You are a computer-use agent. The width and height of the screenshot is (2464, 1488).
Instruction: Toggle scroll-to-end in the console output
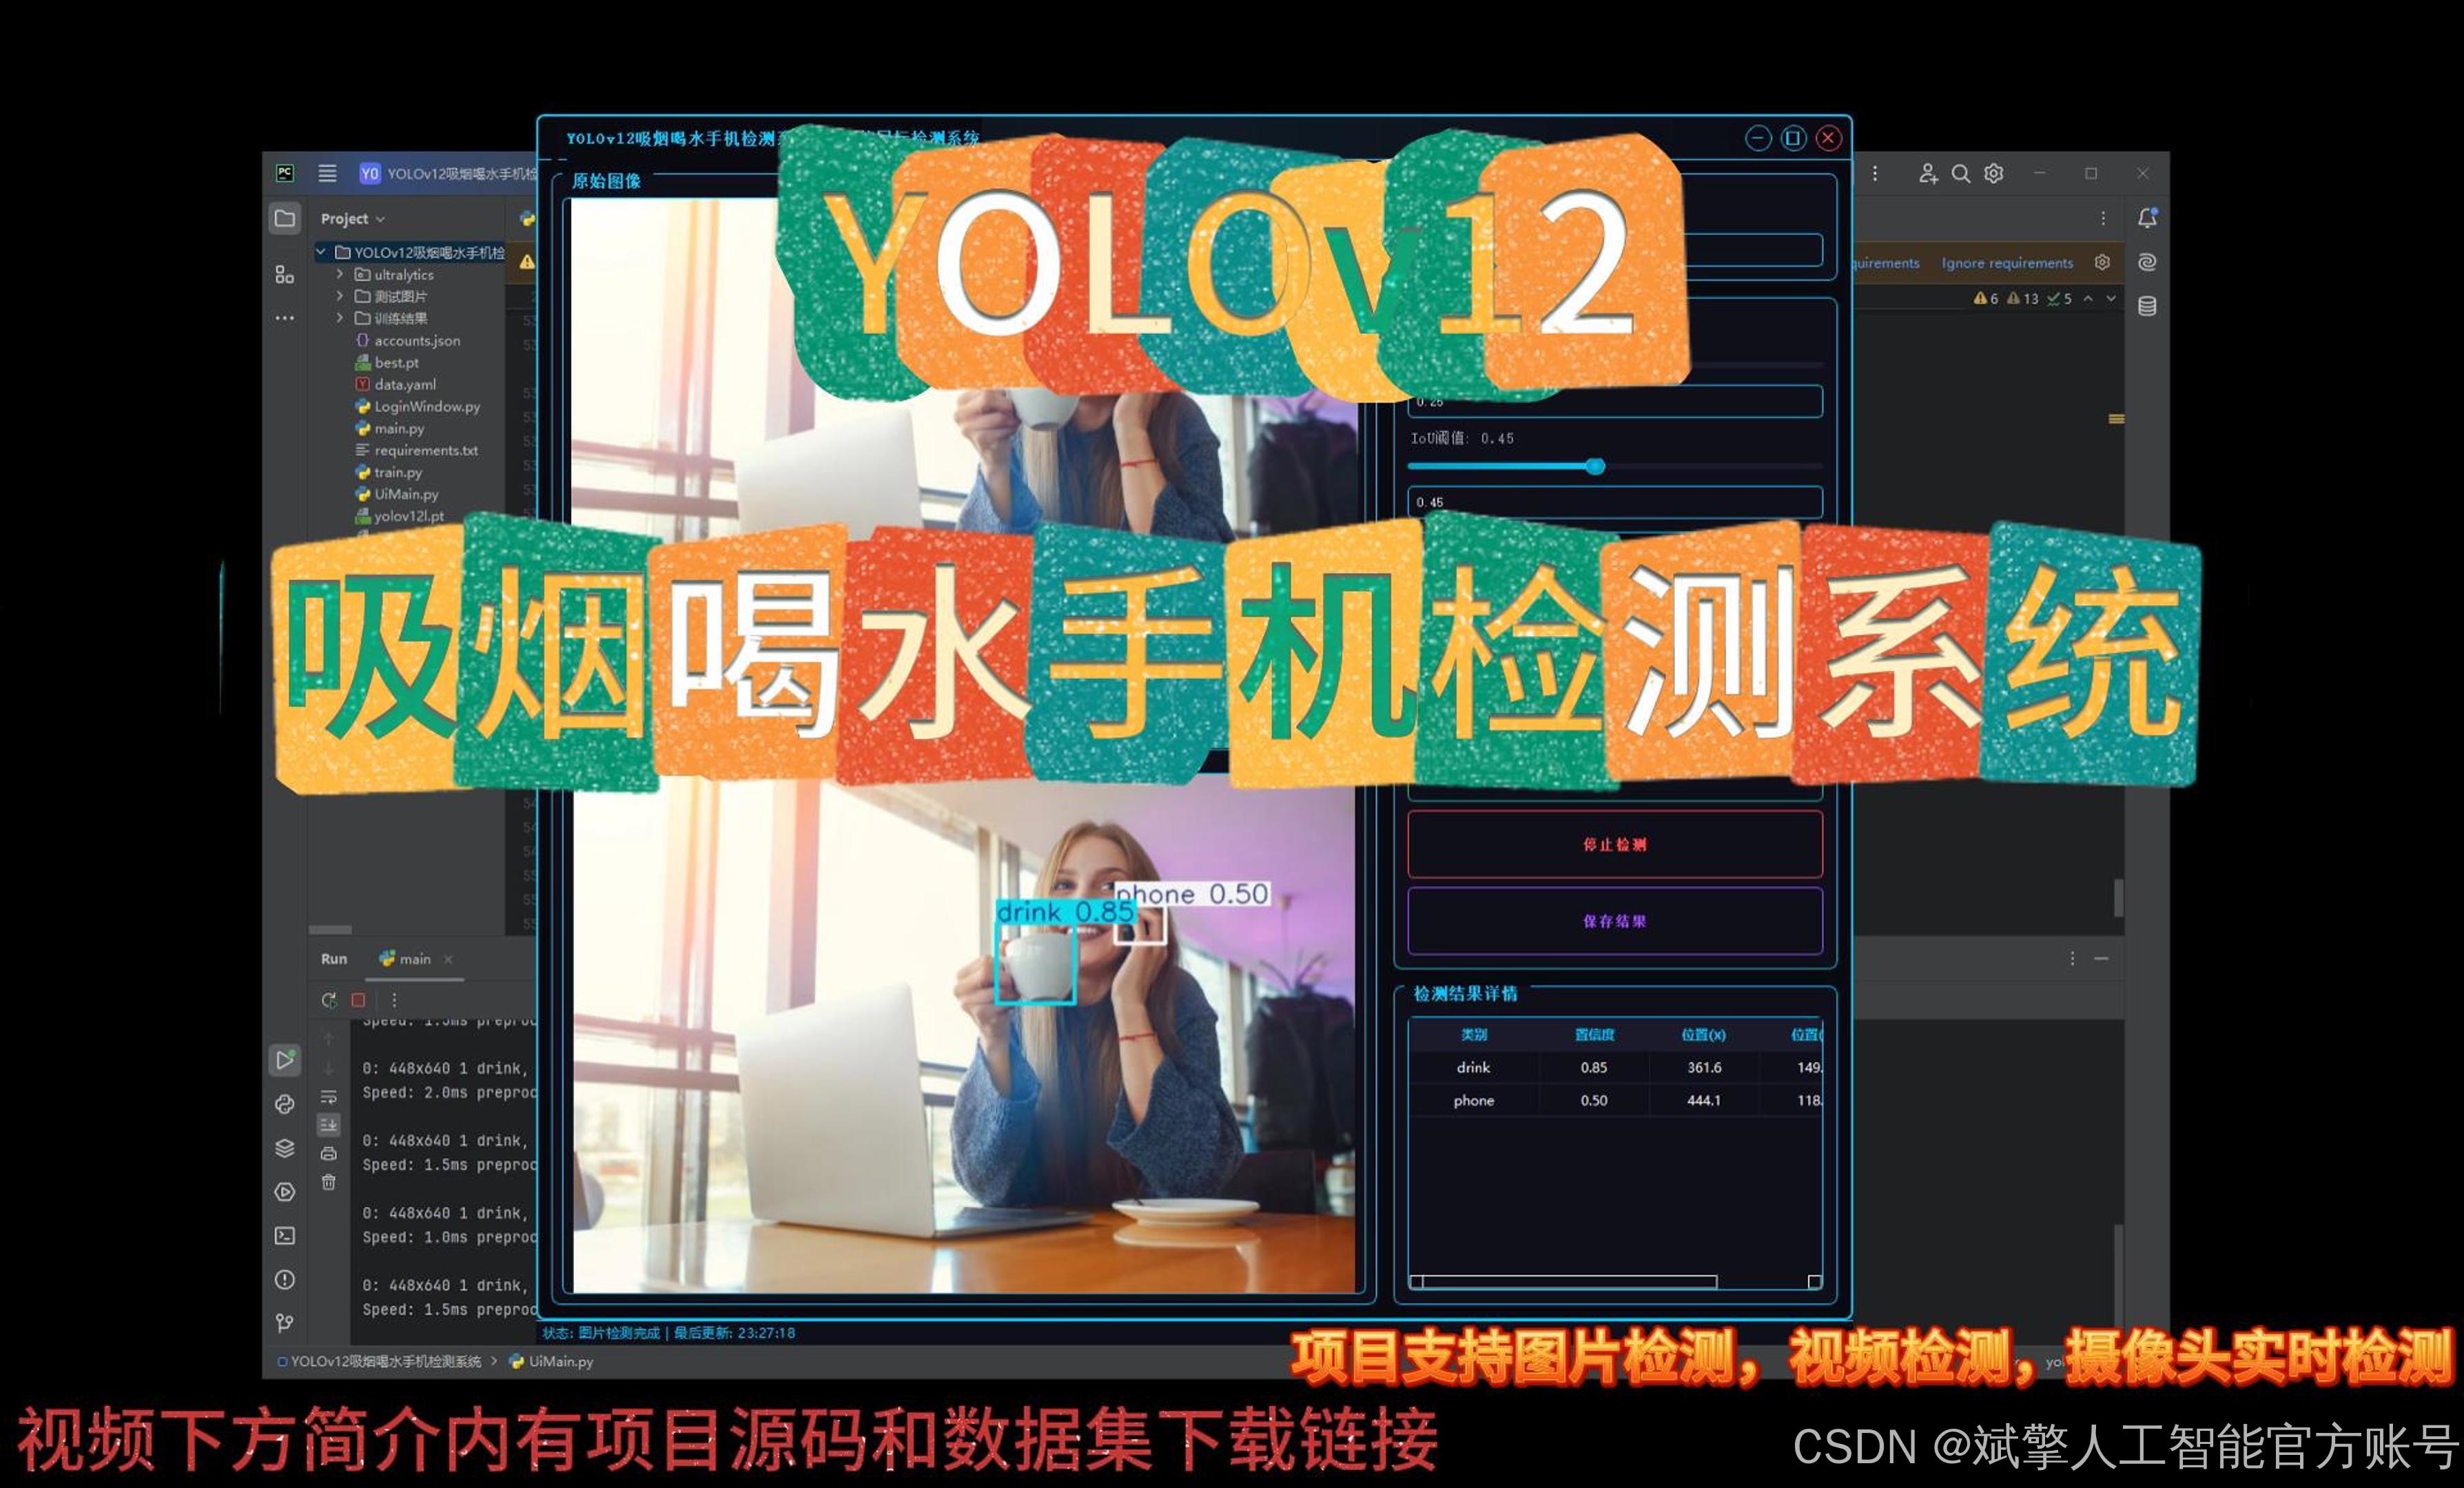pyautogui.click(x=330, y=1125)
